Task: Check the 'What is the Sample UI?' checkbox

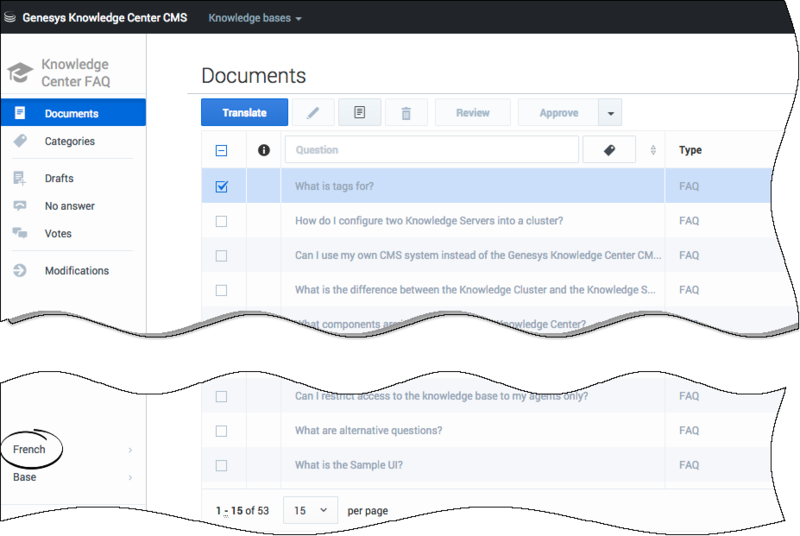Action: coord(221,465)
